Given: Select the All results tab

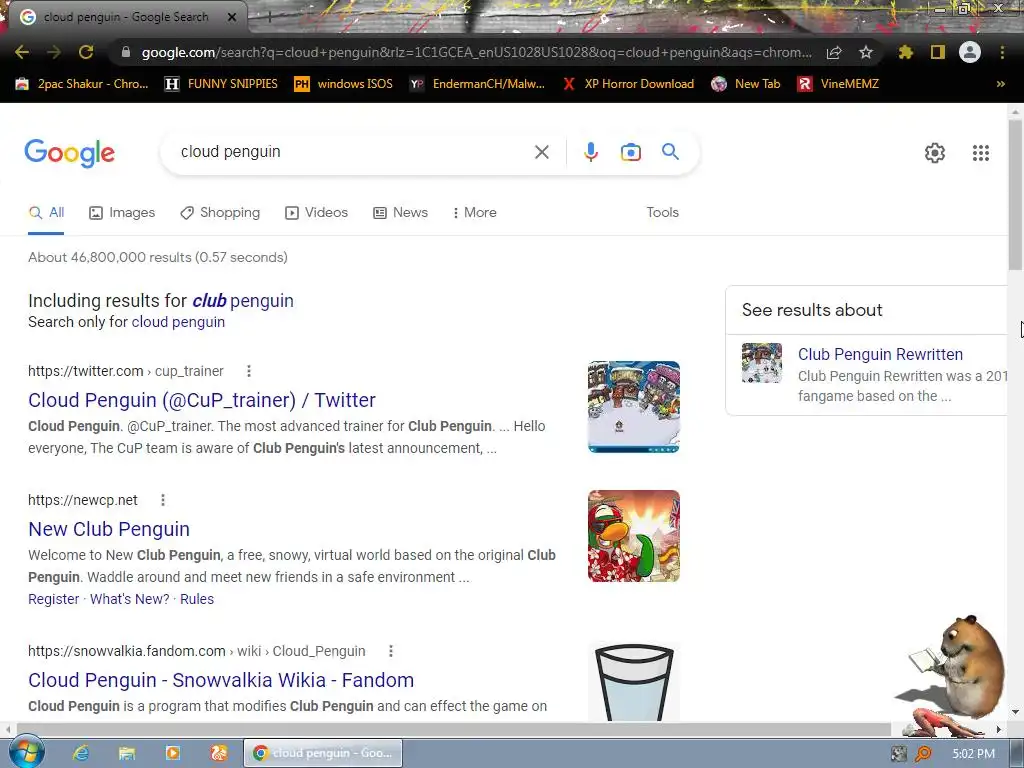Looking at the screenshot, I should coord(46,212).
